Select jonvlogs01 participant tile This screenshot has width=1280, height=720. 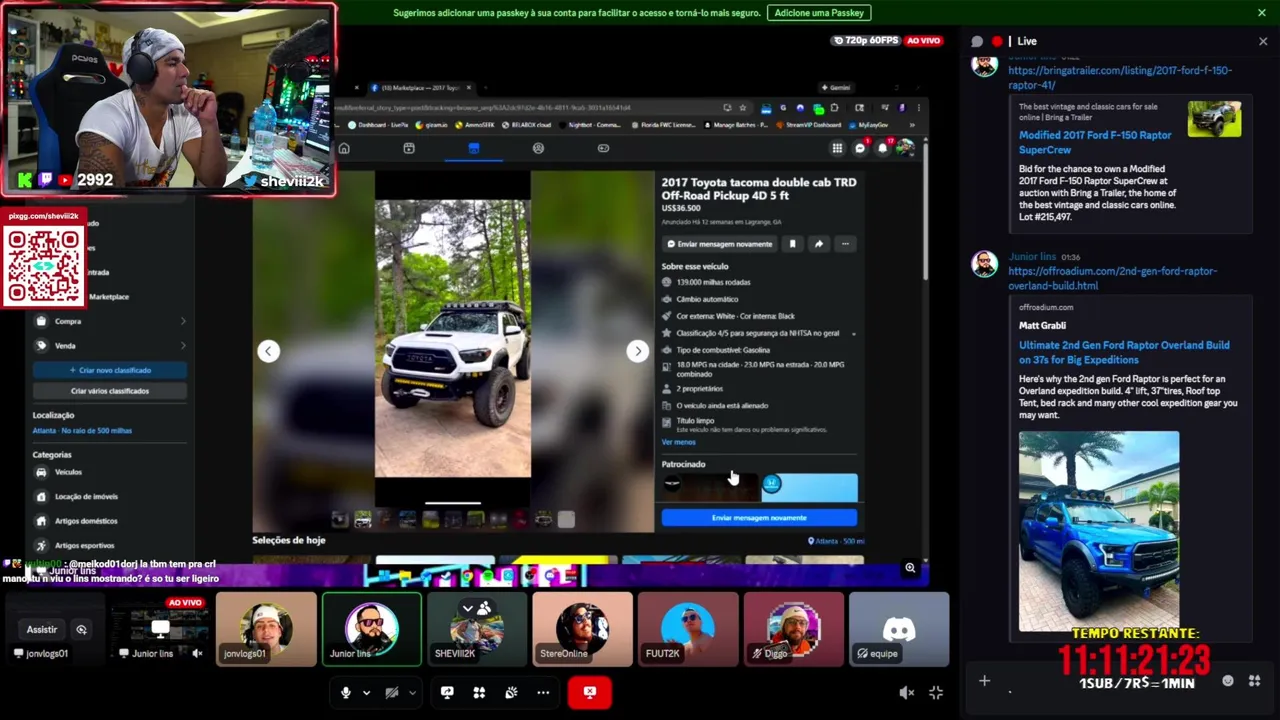point(266,629)
